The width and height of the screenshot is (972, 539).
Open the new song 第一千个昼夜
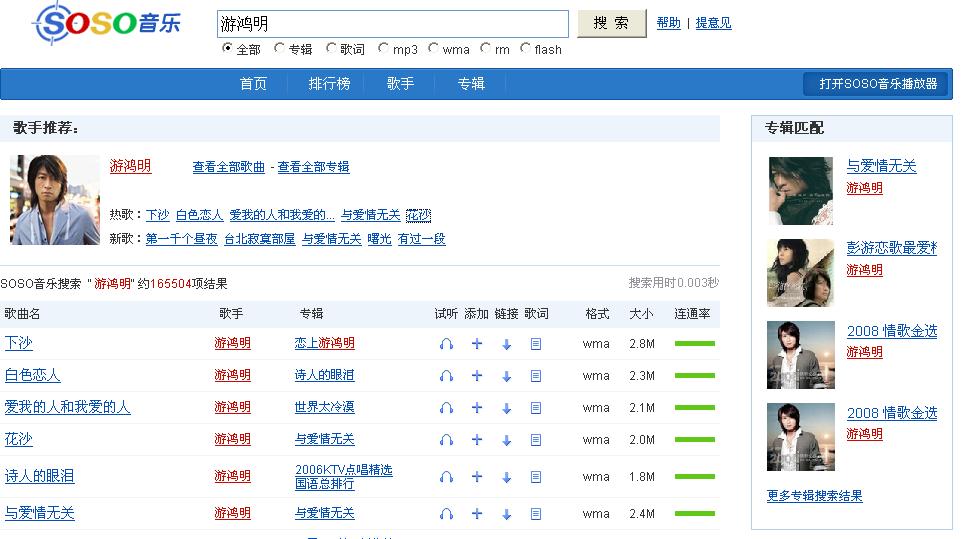point(181,239)
